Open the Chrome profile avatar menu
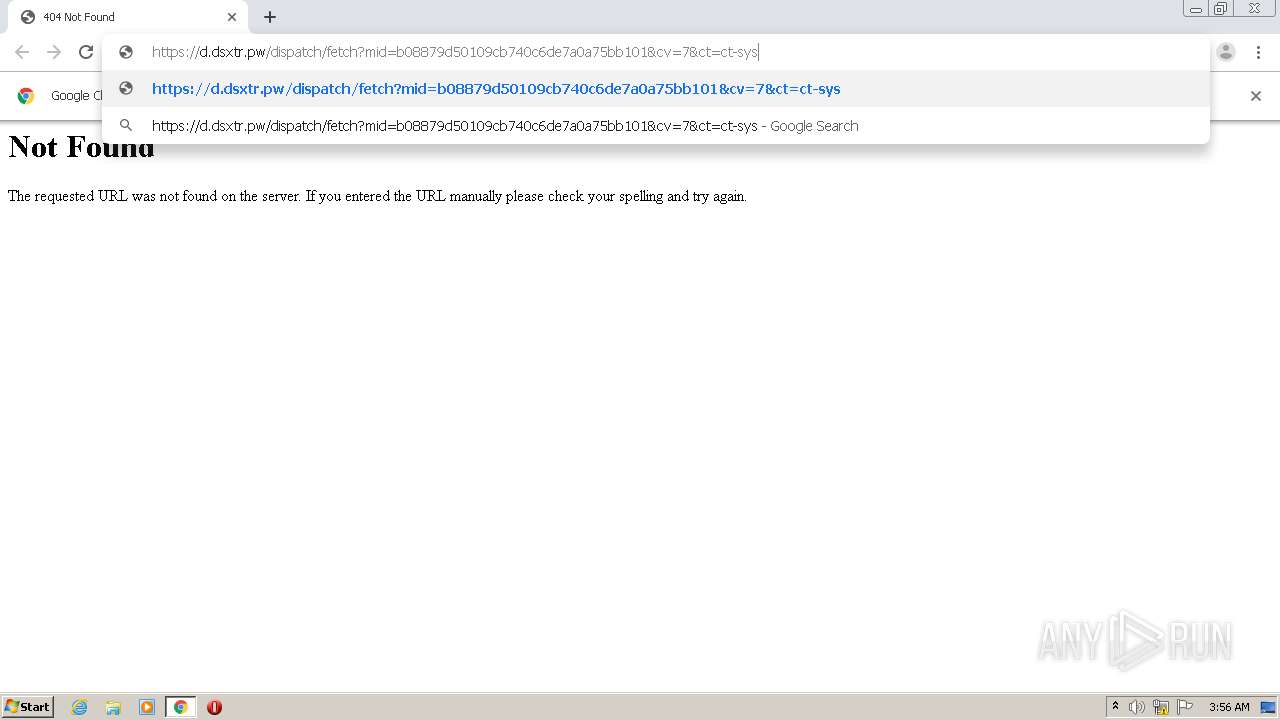The width and height of the screenshot is (1280, 720). click(x=1226, y=52)
